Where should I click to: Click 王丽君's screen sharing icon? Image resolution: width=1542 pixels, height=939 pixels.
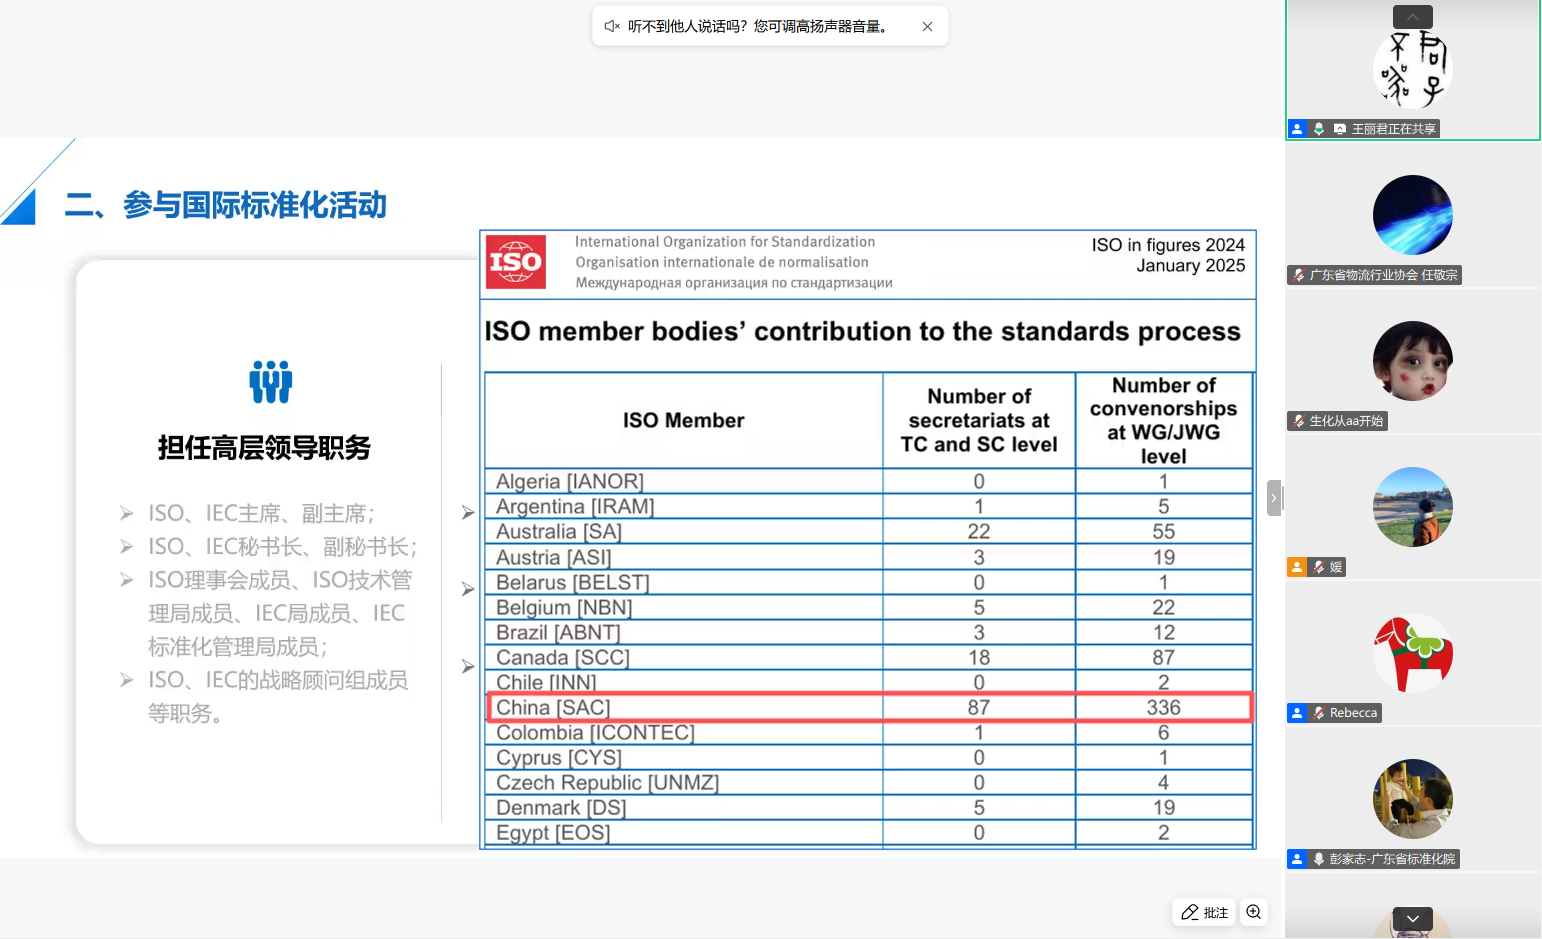(x=1340, y=129)
